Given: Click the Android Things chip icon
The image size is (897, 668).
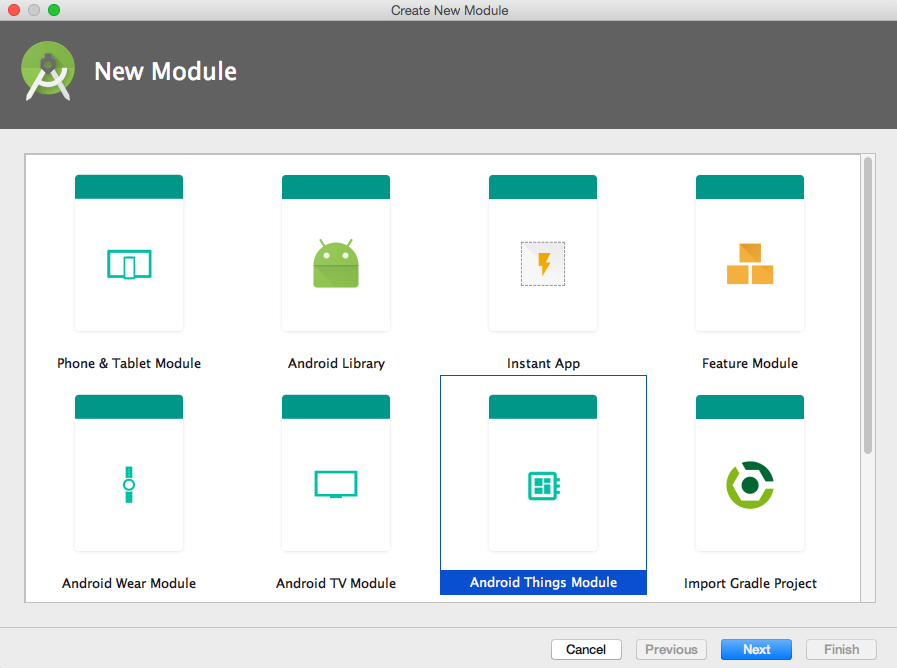Looking at the screenshot, I should pyautogui.click(x=543, y=486).
